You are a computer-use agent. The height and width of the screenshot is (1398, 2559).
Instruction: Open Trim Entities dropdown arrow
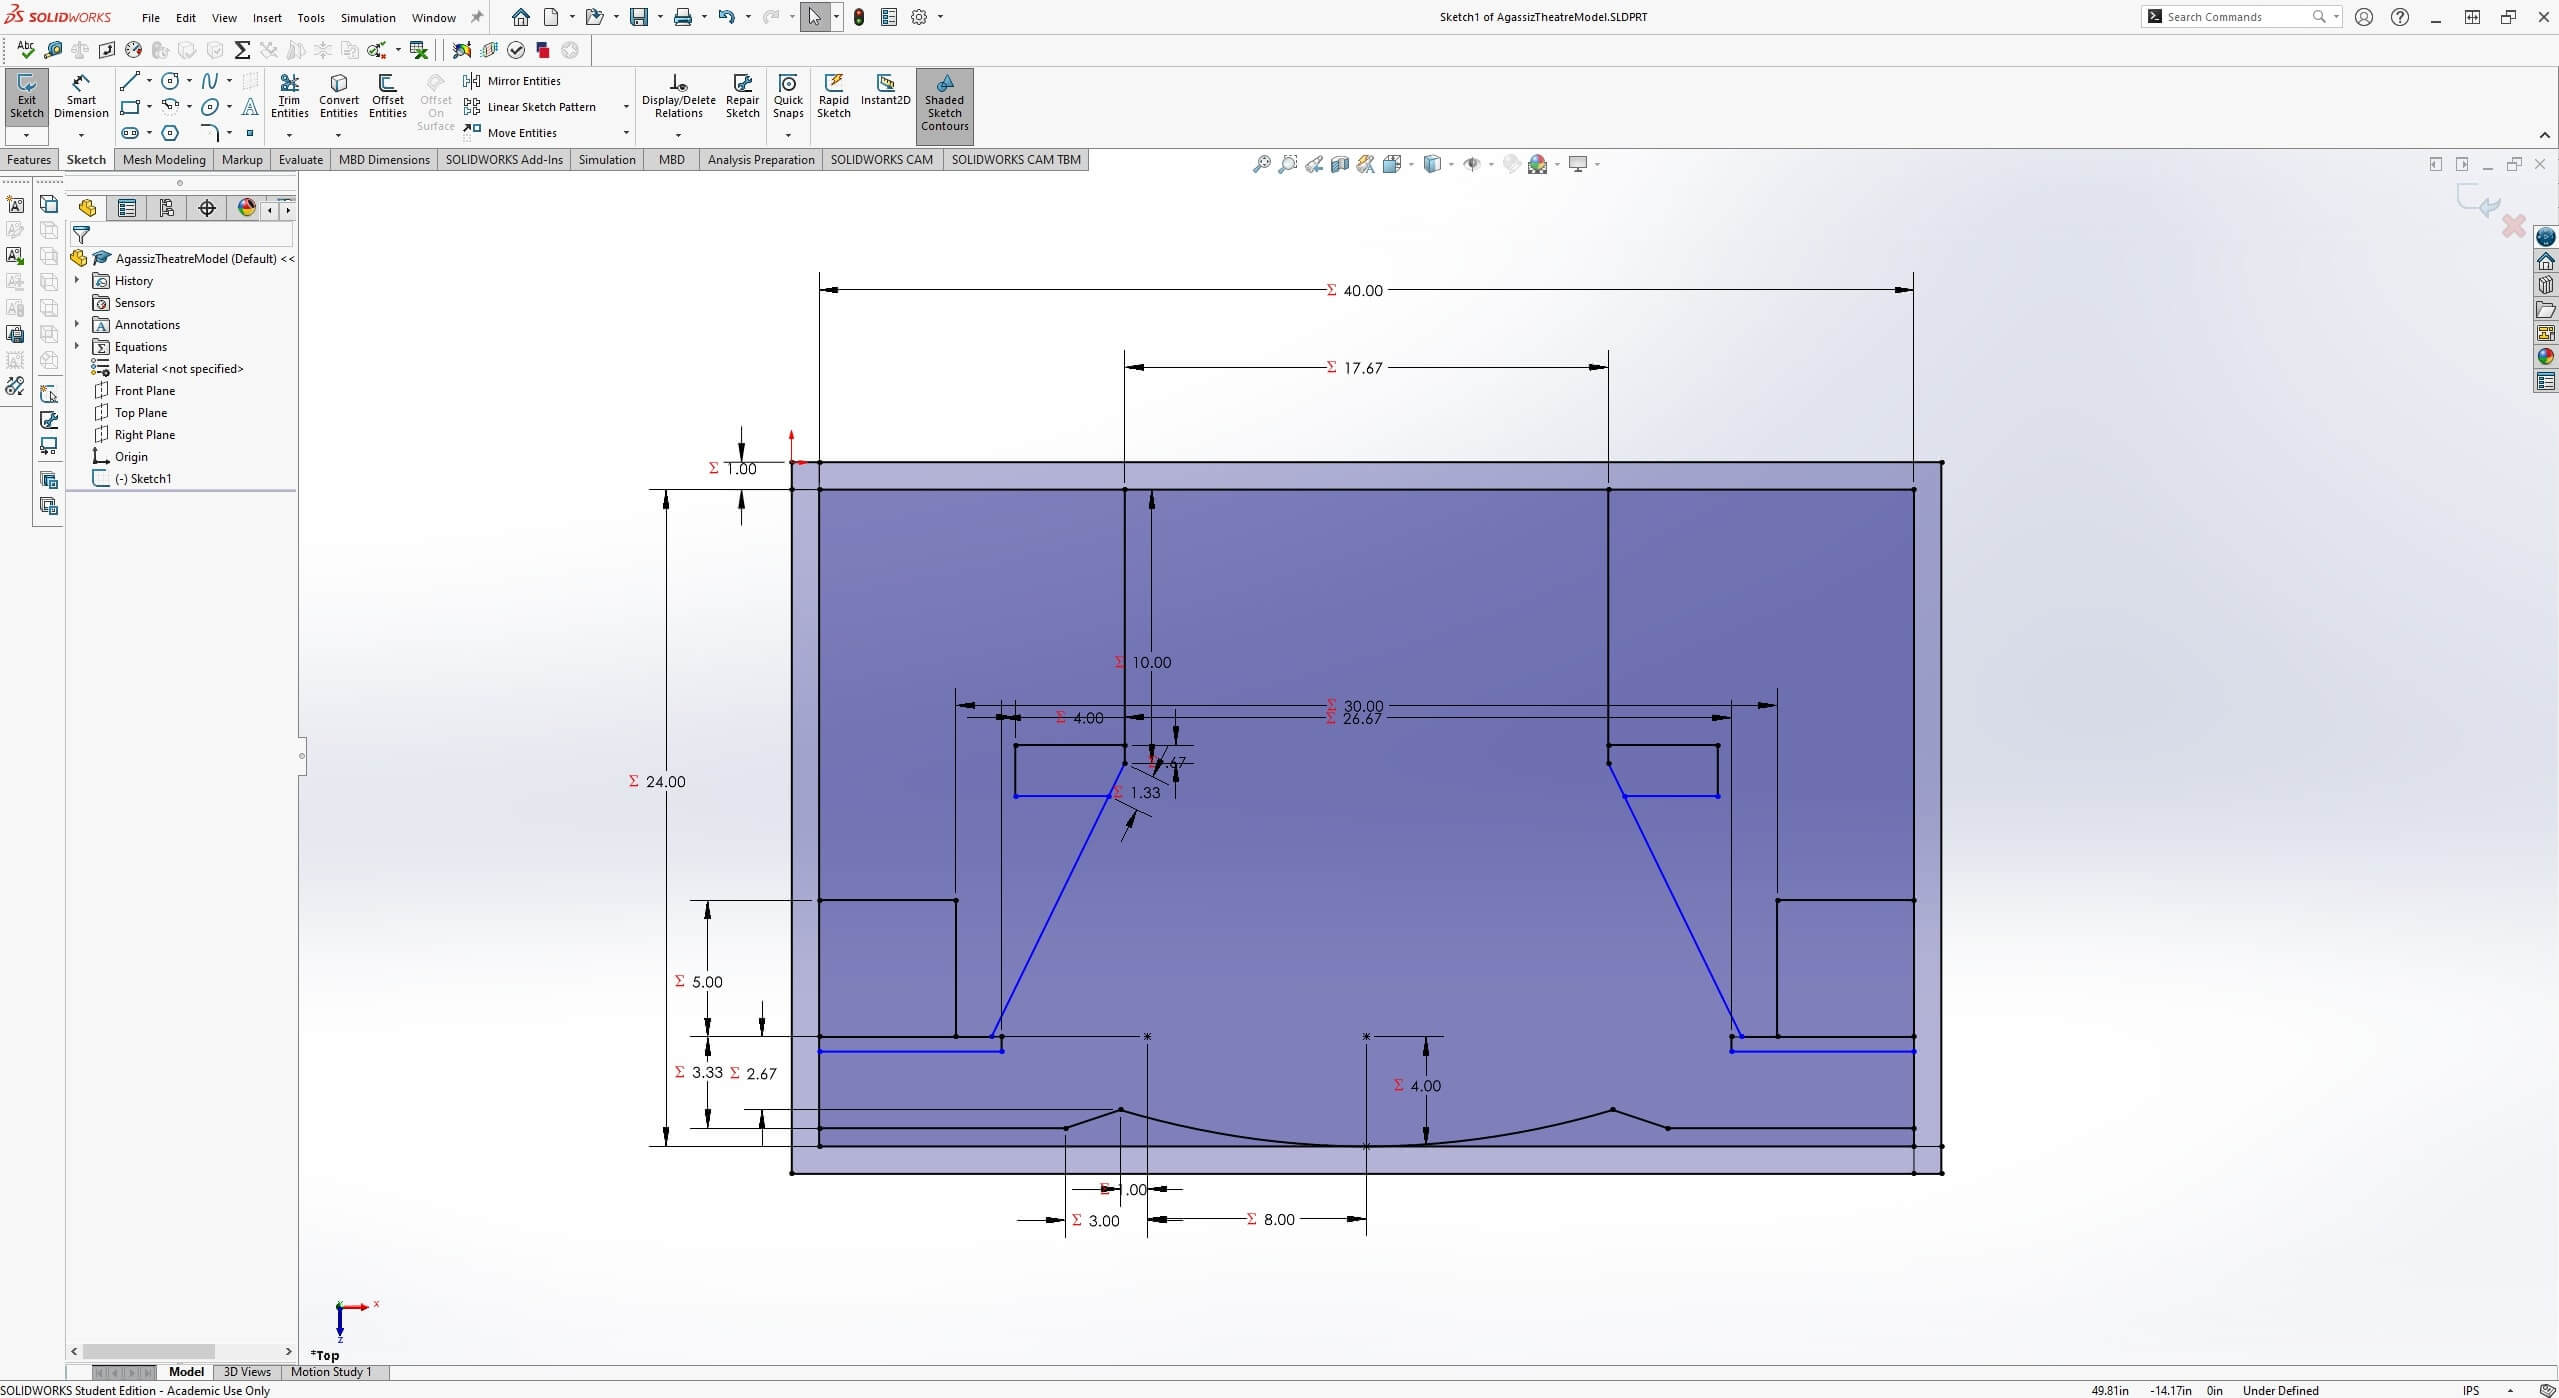point(289,135)
